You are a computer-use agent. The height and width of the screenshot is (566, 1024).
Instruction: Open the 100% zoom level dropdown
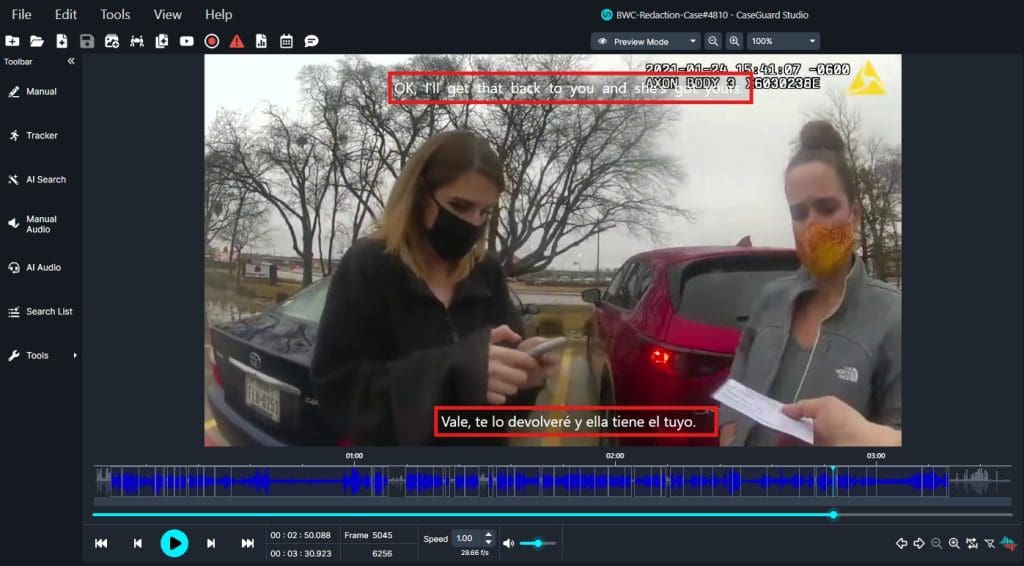(x=783, y=41)
